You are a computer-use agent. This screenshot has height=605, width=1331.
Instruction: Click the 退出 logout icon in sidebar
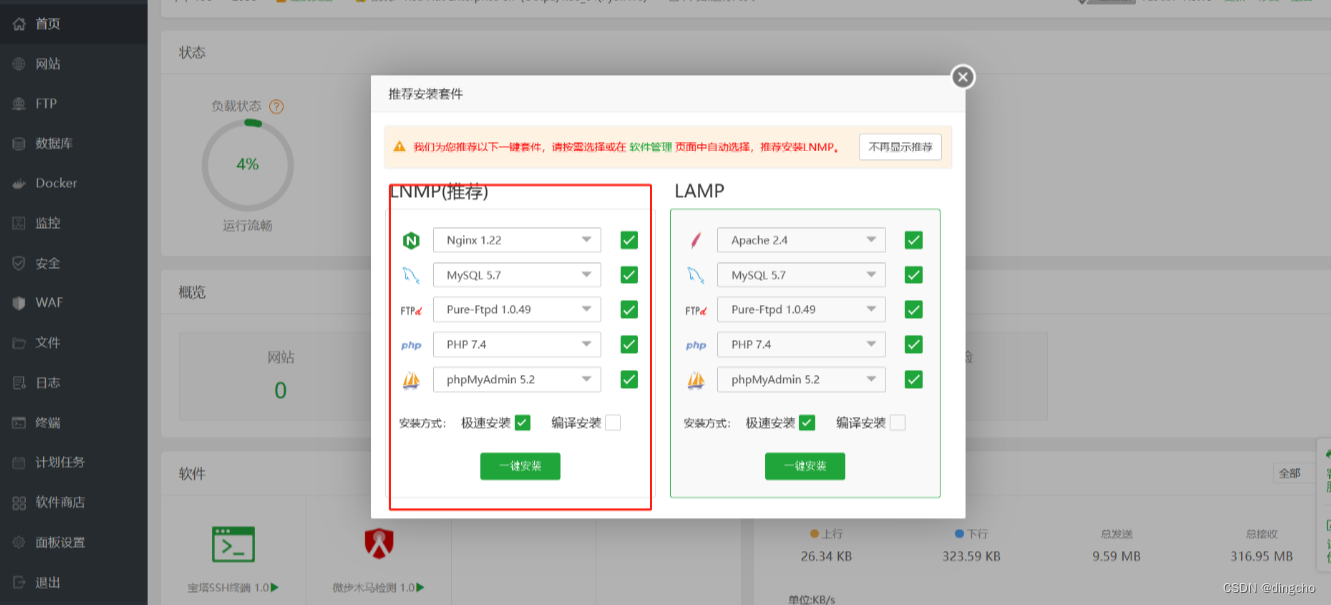pos(18,582)
